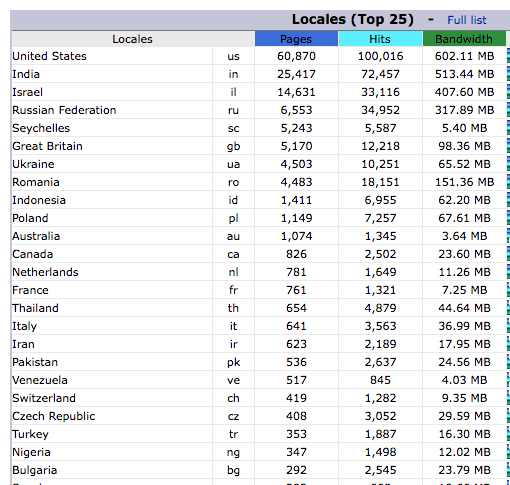The width and height of the screenshot is (510, 485).
Task: Select 'Switzerland' locale name
Action: 44,398
